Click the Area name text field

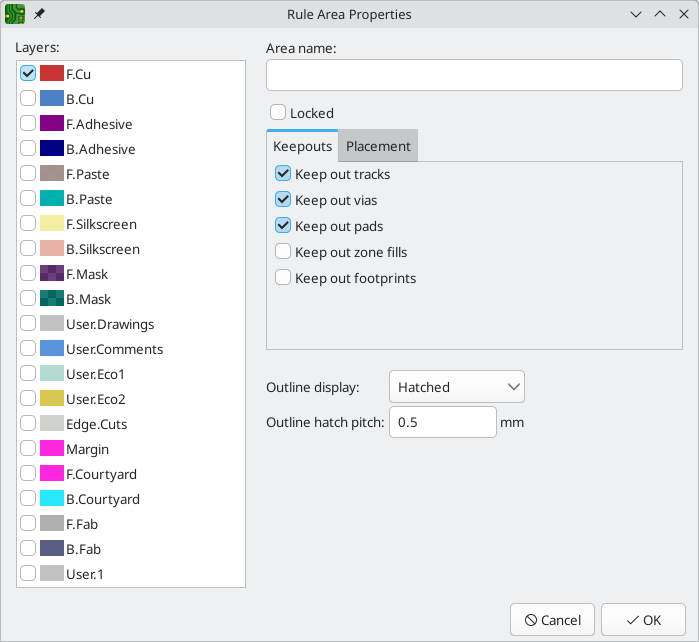474,75
